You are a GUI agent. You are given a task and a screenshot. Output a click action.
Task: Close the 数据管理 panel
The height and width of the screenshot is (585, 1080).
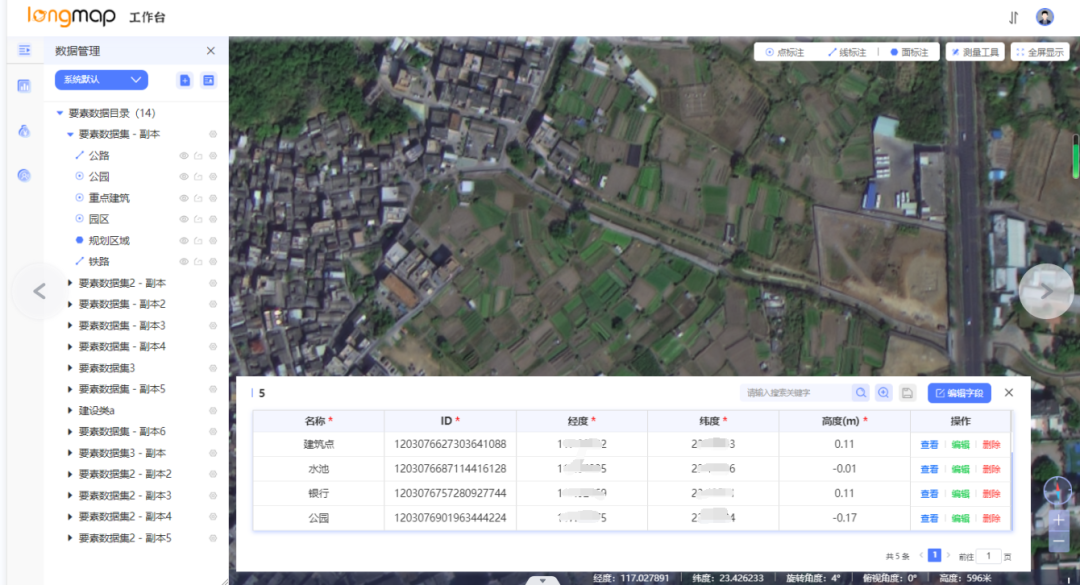(211, 51)
